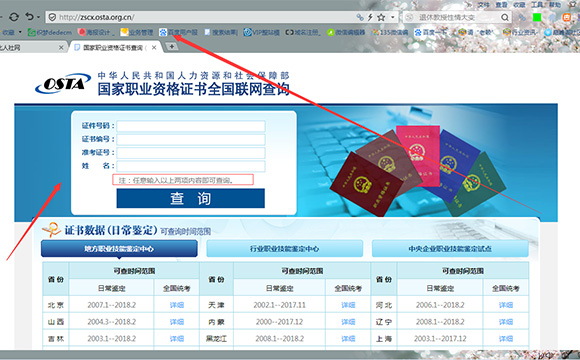Select the 中央企业职业技能鉴定试点 tab
The width and height of the screenshot is (580, 360).
click(x=450, y=249)
